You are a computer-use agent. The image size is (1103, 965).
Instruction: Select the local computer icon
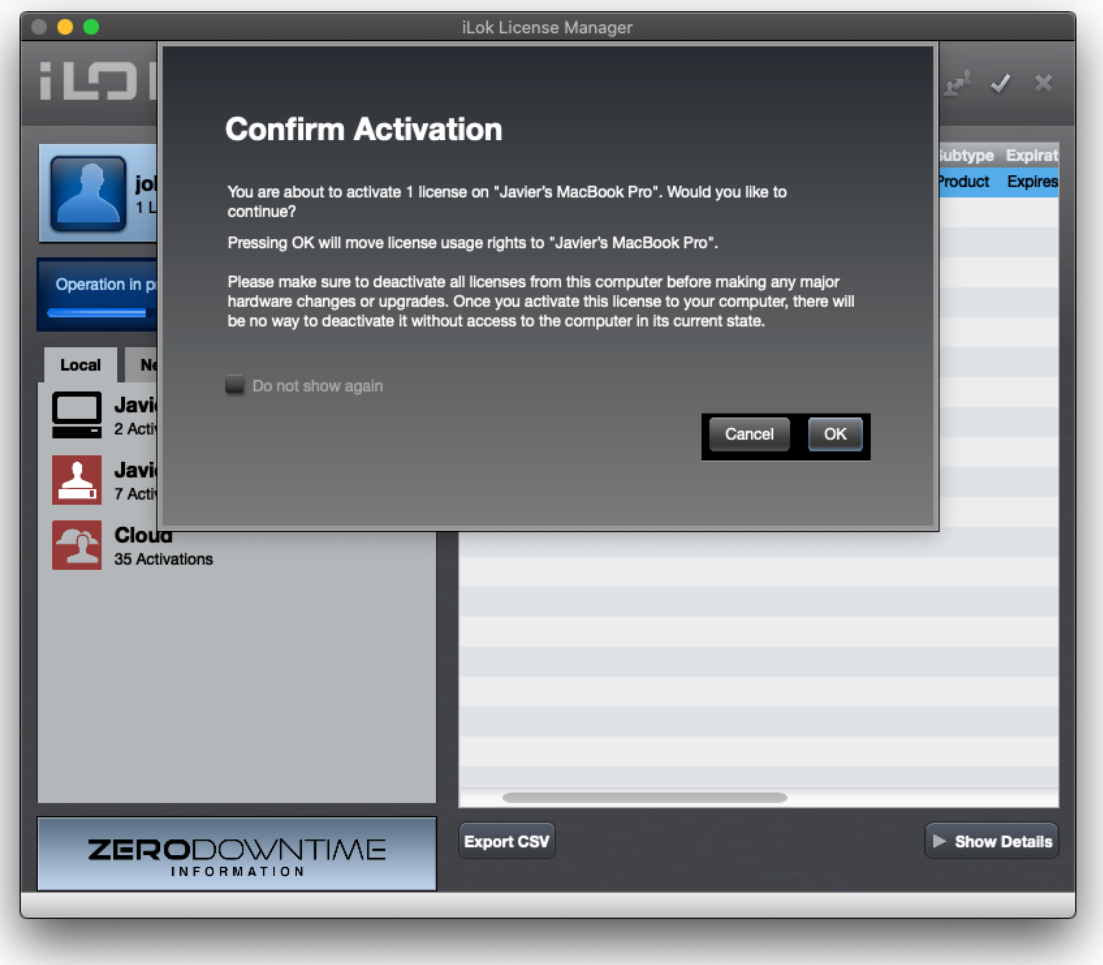click(x=77, y=415)
